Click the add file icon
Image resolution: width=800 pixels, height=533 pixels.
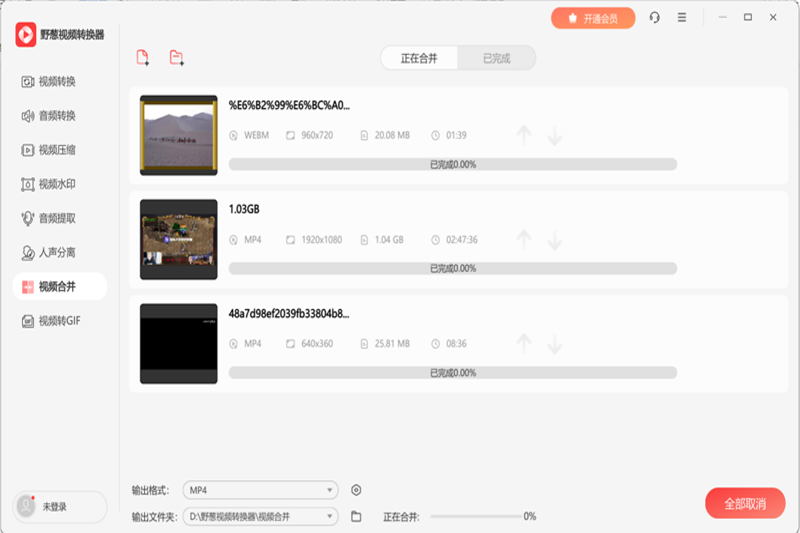(143, 58)
